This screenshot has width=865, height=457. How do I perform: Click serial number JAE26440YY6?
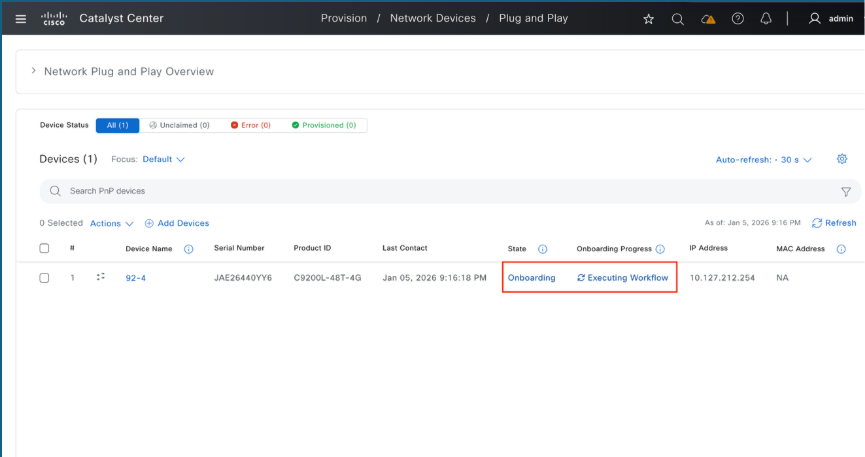tap(243, 278)
